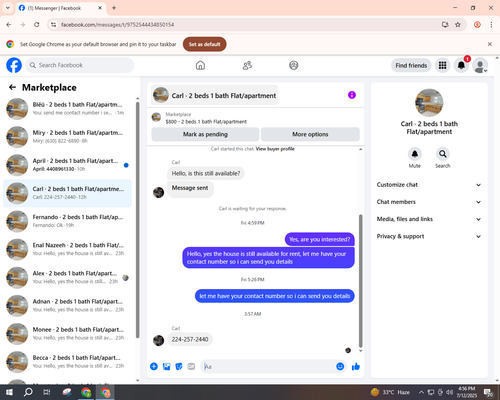
Task: Open the Becca conversation
Action: click(x=67, y=362)
